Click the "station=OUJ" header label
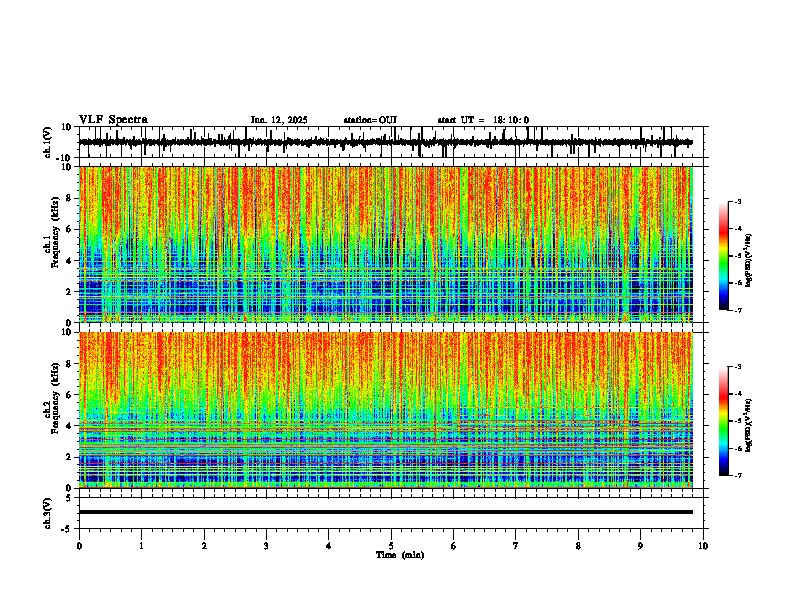This screenshot has height=612, width=792. click(x=370, y=120)
